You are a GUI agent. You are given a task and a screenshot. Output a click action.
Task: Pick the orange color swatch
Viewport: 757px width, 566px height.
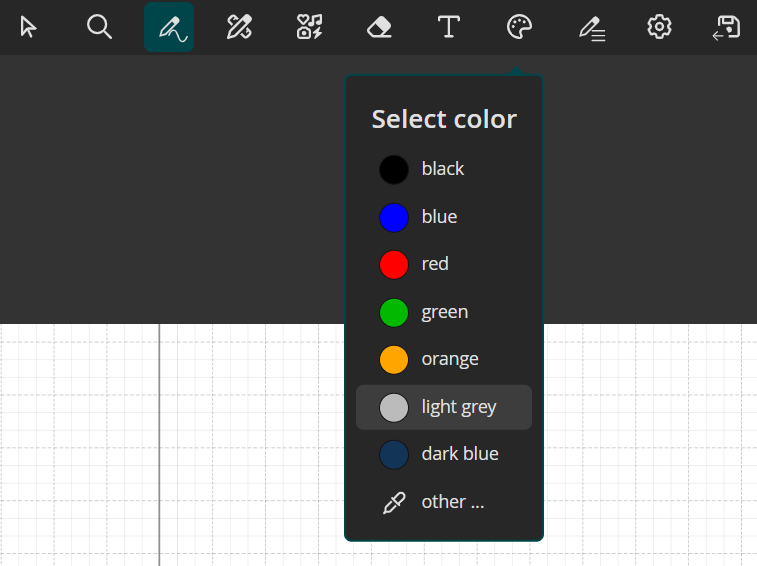coord(394,359)
